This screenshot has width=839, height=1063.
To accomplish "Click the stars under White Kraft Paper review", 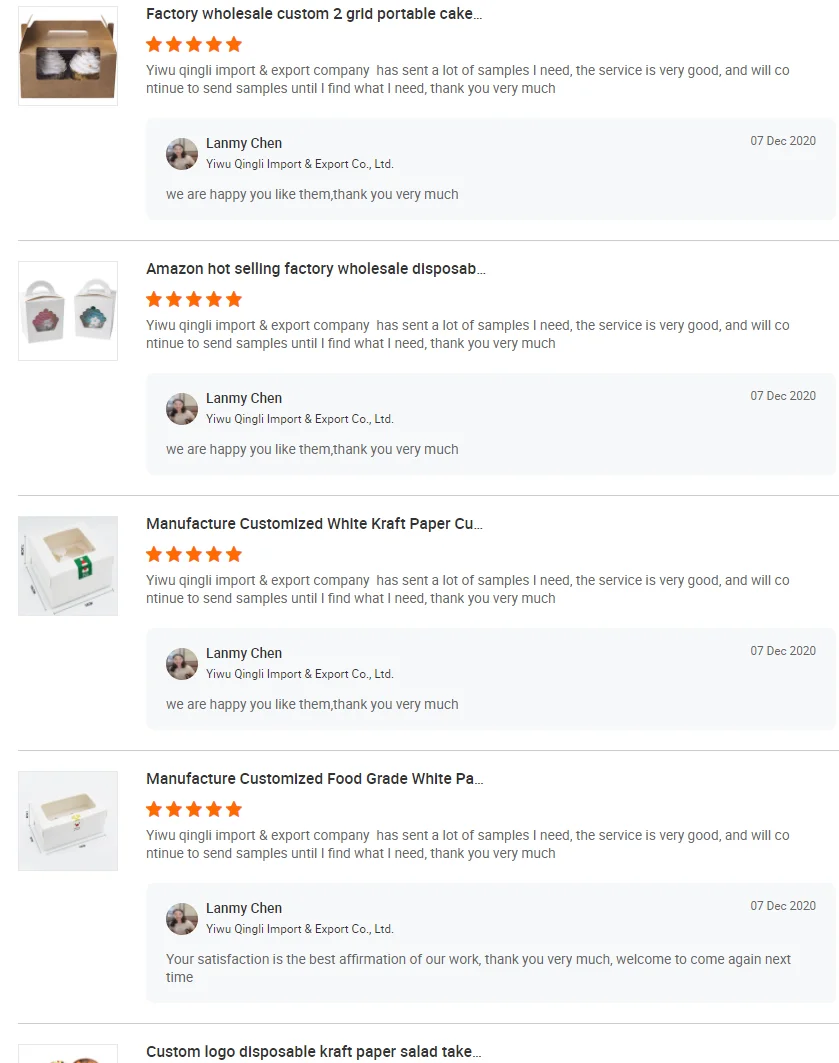I will pyautogui.click(x=194, y=554).
